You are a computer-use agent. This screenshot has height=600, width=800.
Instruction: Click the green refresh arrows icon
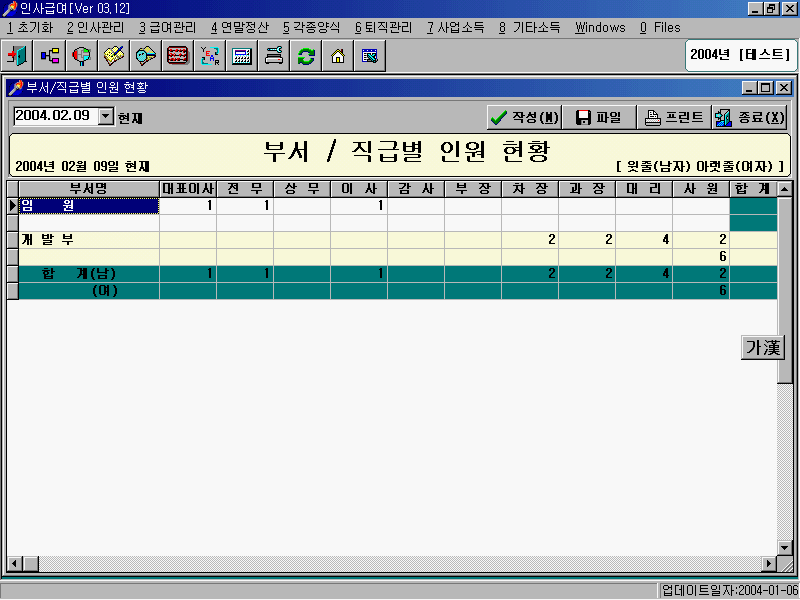pyautogui.click(x=306, y=56)
